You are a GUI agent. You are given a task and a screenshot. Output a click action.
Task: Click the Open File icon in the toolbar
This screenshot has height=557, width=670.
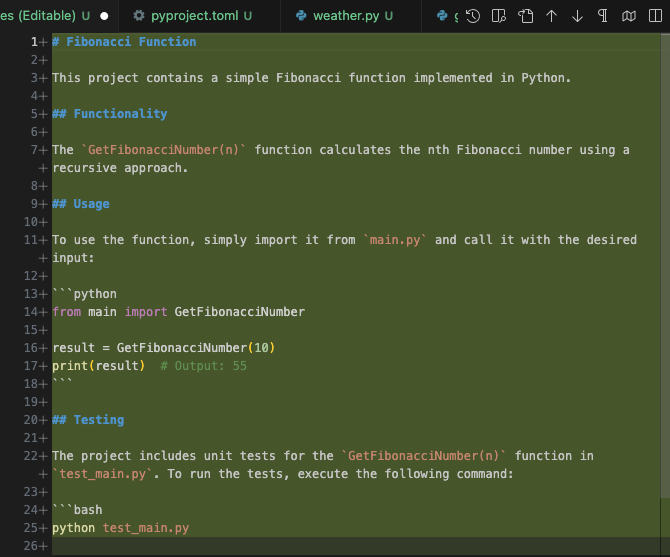point(526,16)
